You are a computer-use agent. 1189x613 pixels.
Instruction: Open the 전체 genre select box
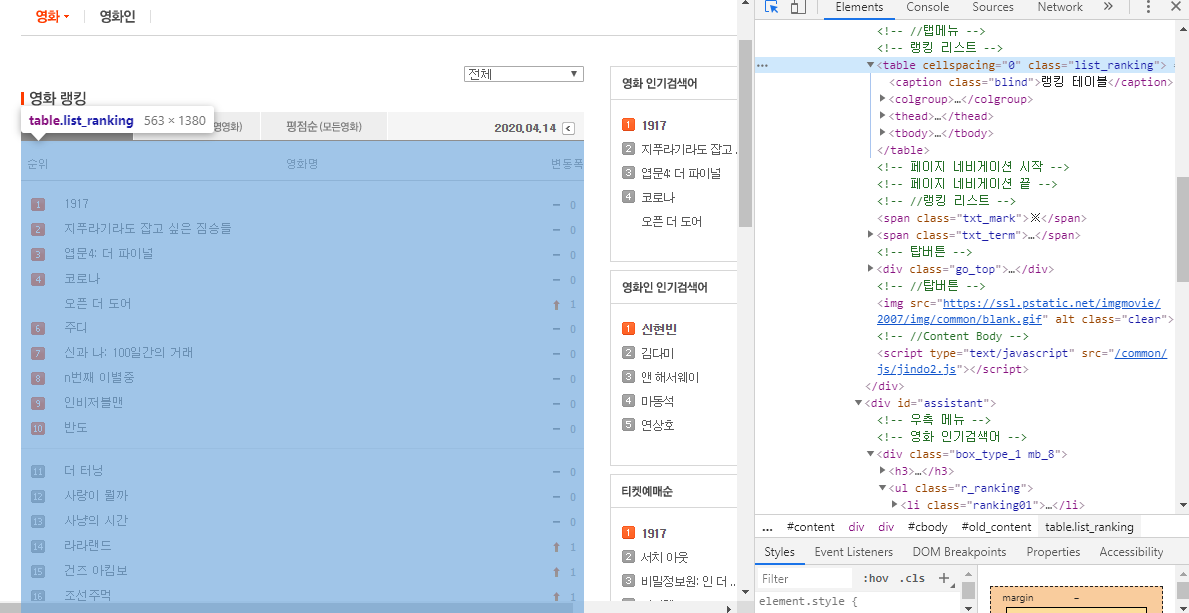pos(524,74)
